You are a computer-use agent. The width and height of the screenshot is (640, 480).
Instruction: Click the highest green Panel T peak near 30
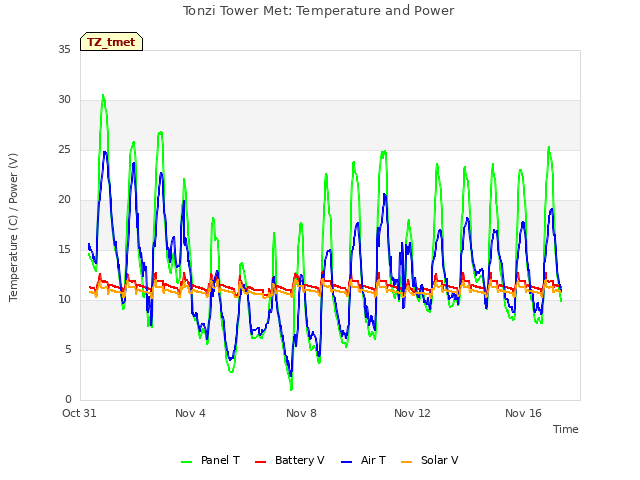[x=103, y=96]
